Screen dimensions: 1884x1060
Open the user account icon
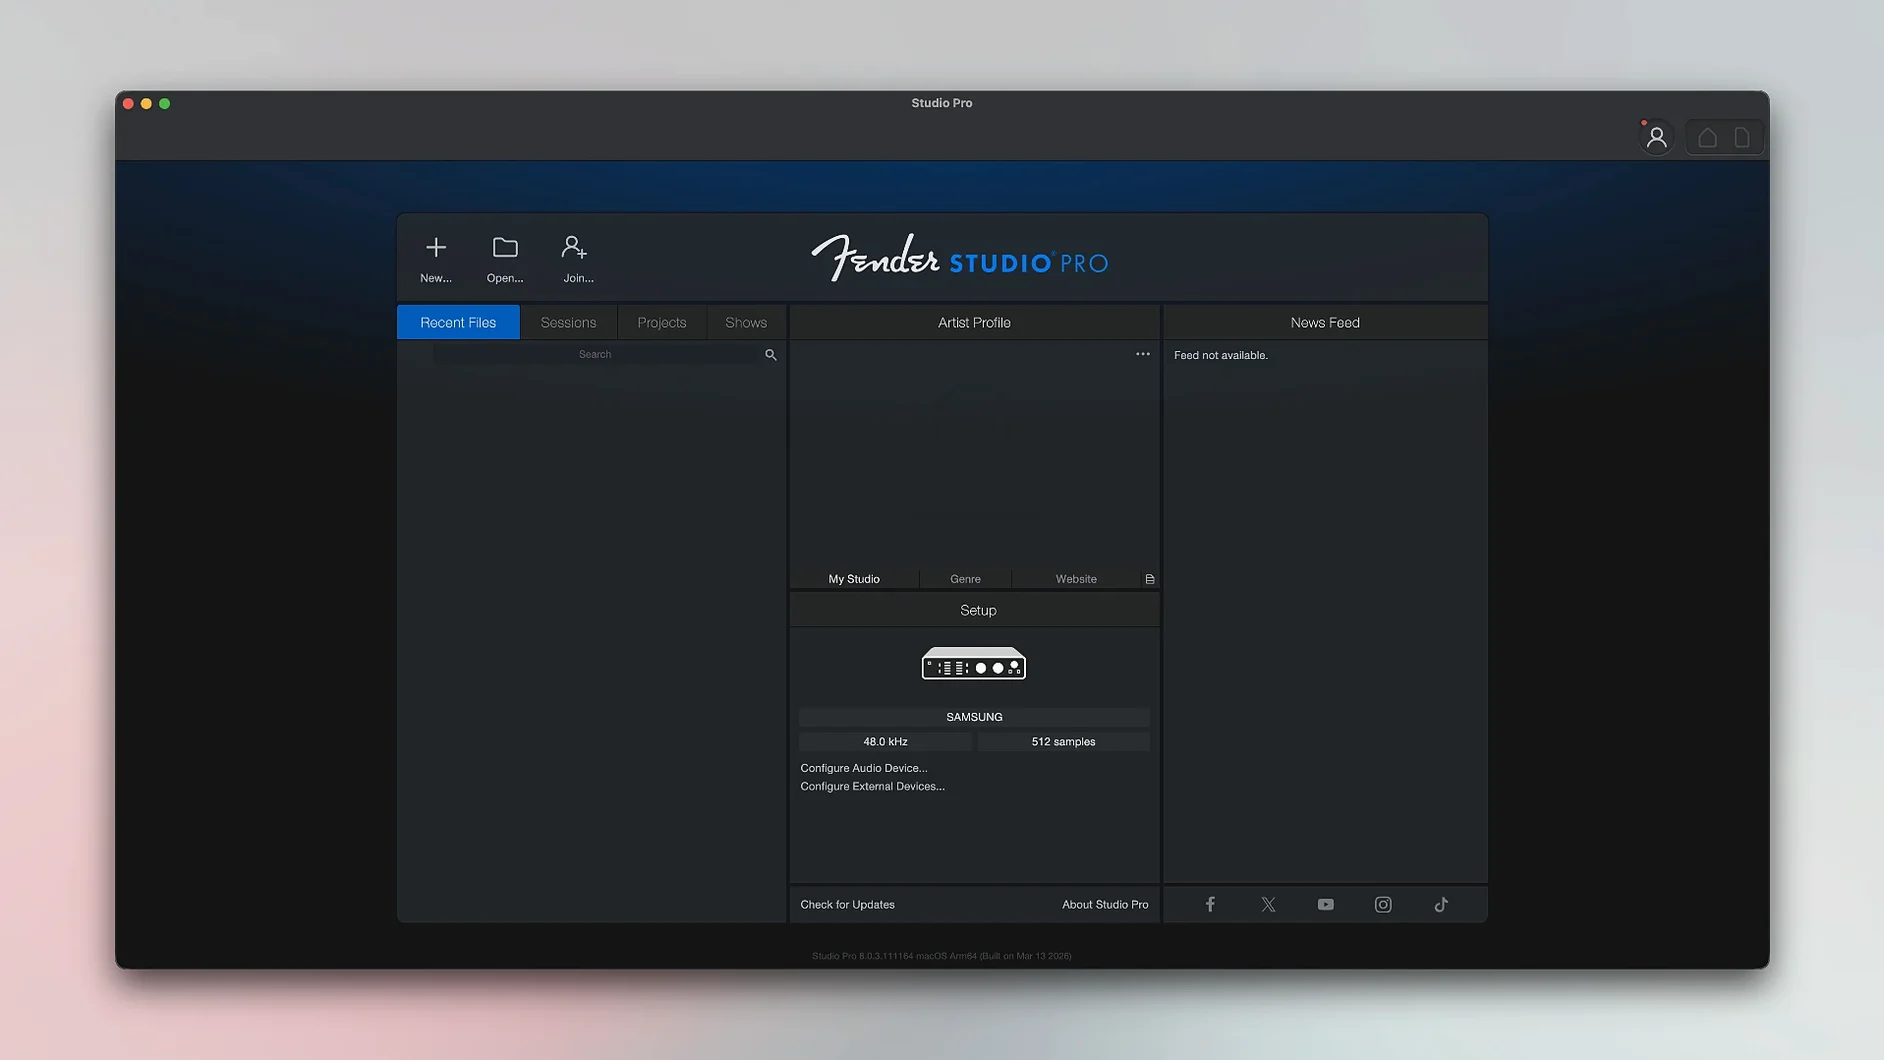point(1656,137)
